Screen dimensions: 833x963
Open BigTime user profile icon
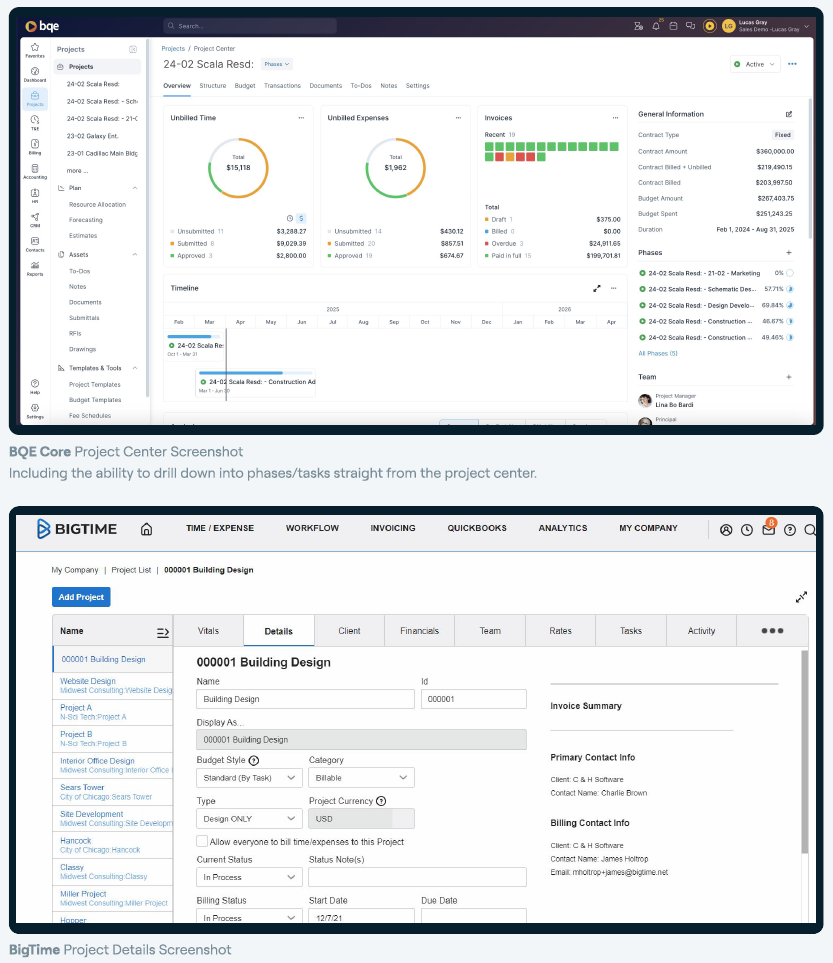click(726, 530)
